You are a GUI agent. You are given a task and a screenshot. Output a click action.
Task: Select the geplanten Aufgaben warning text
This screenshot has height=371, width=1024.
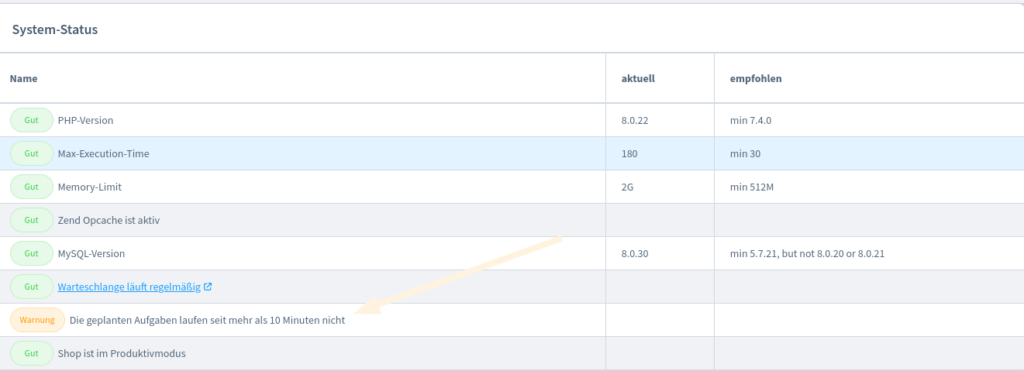[207, 321]
